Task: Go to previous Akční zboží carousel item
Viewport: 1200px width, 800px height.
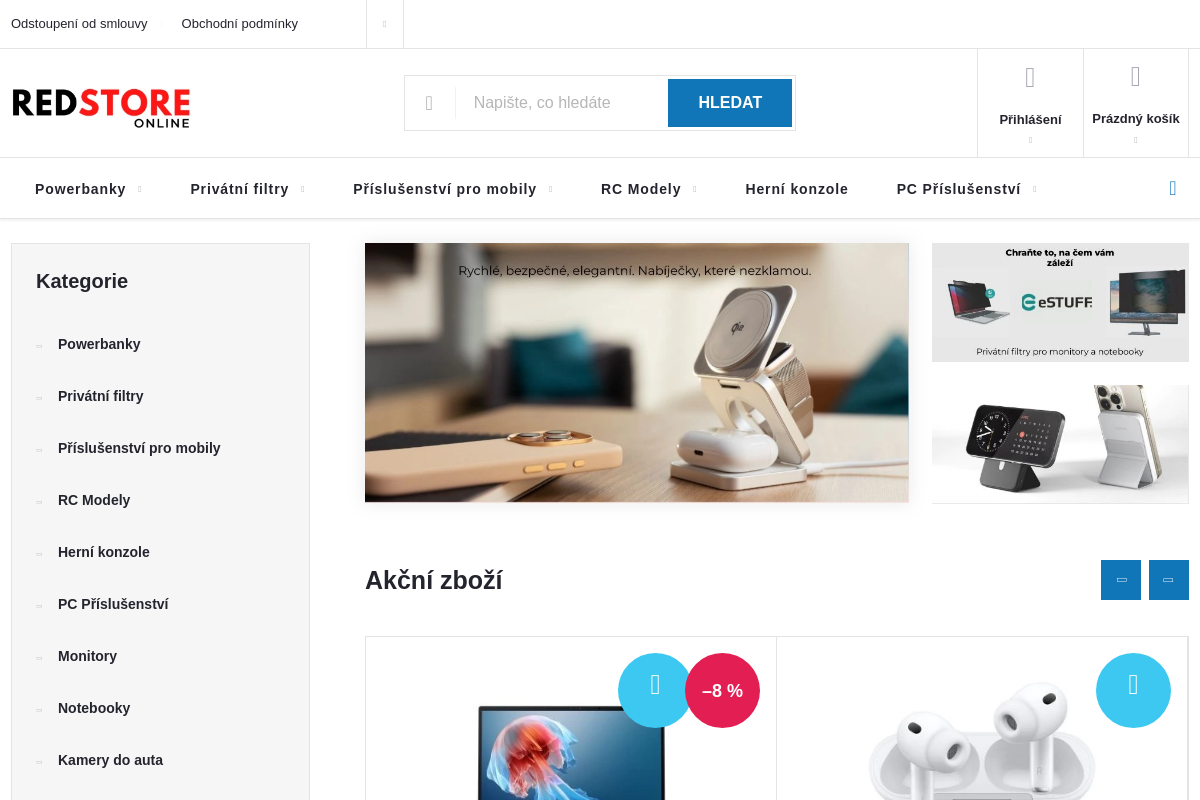Action: (1121, 580)
